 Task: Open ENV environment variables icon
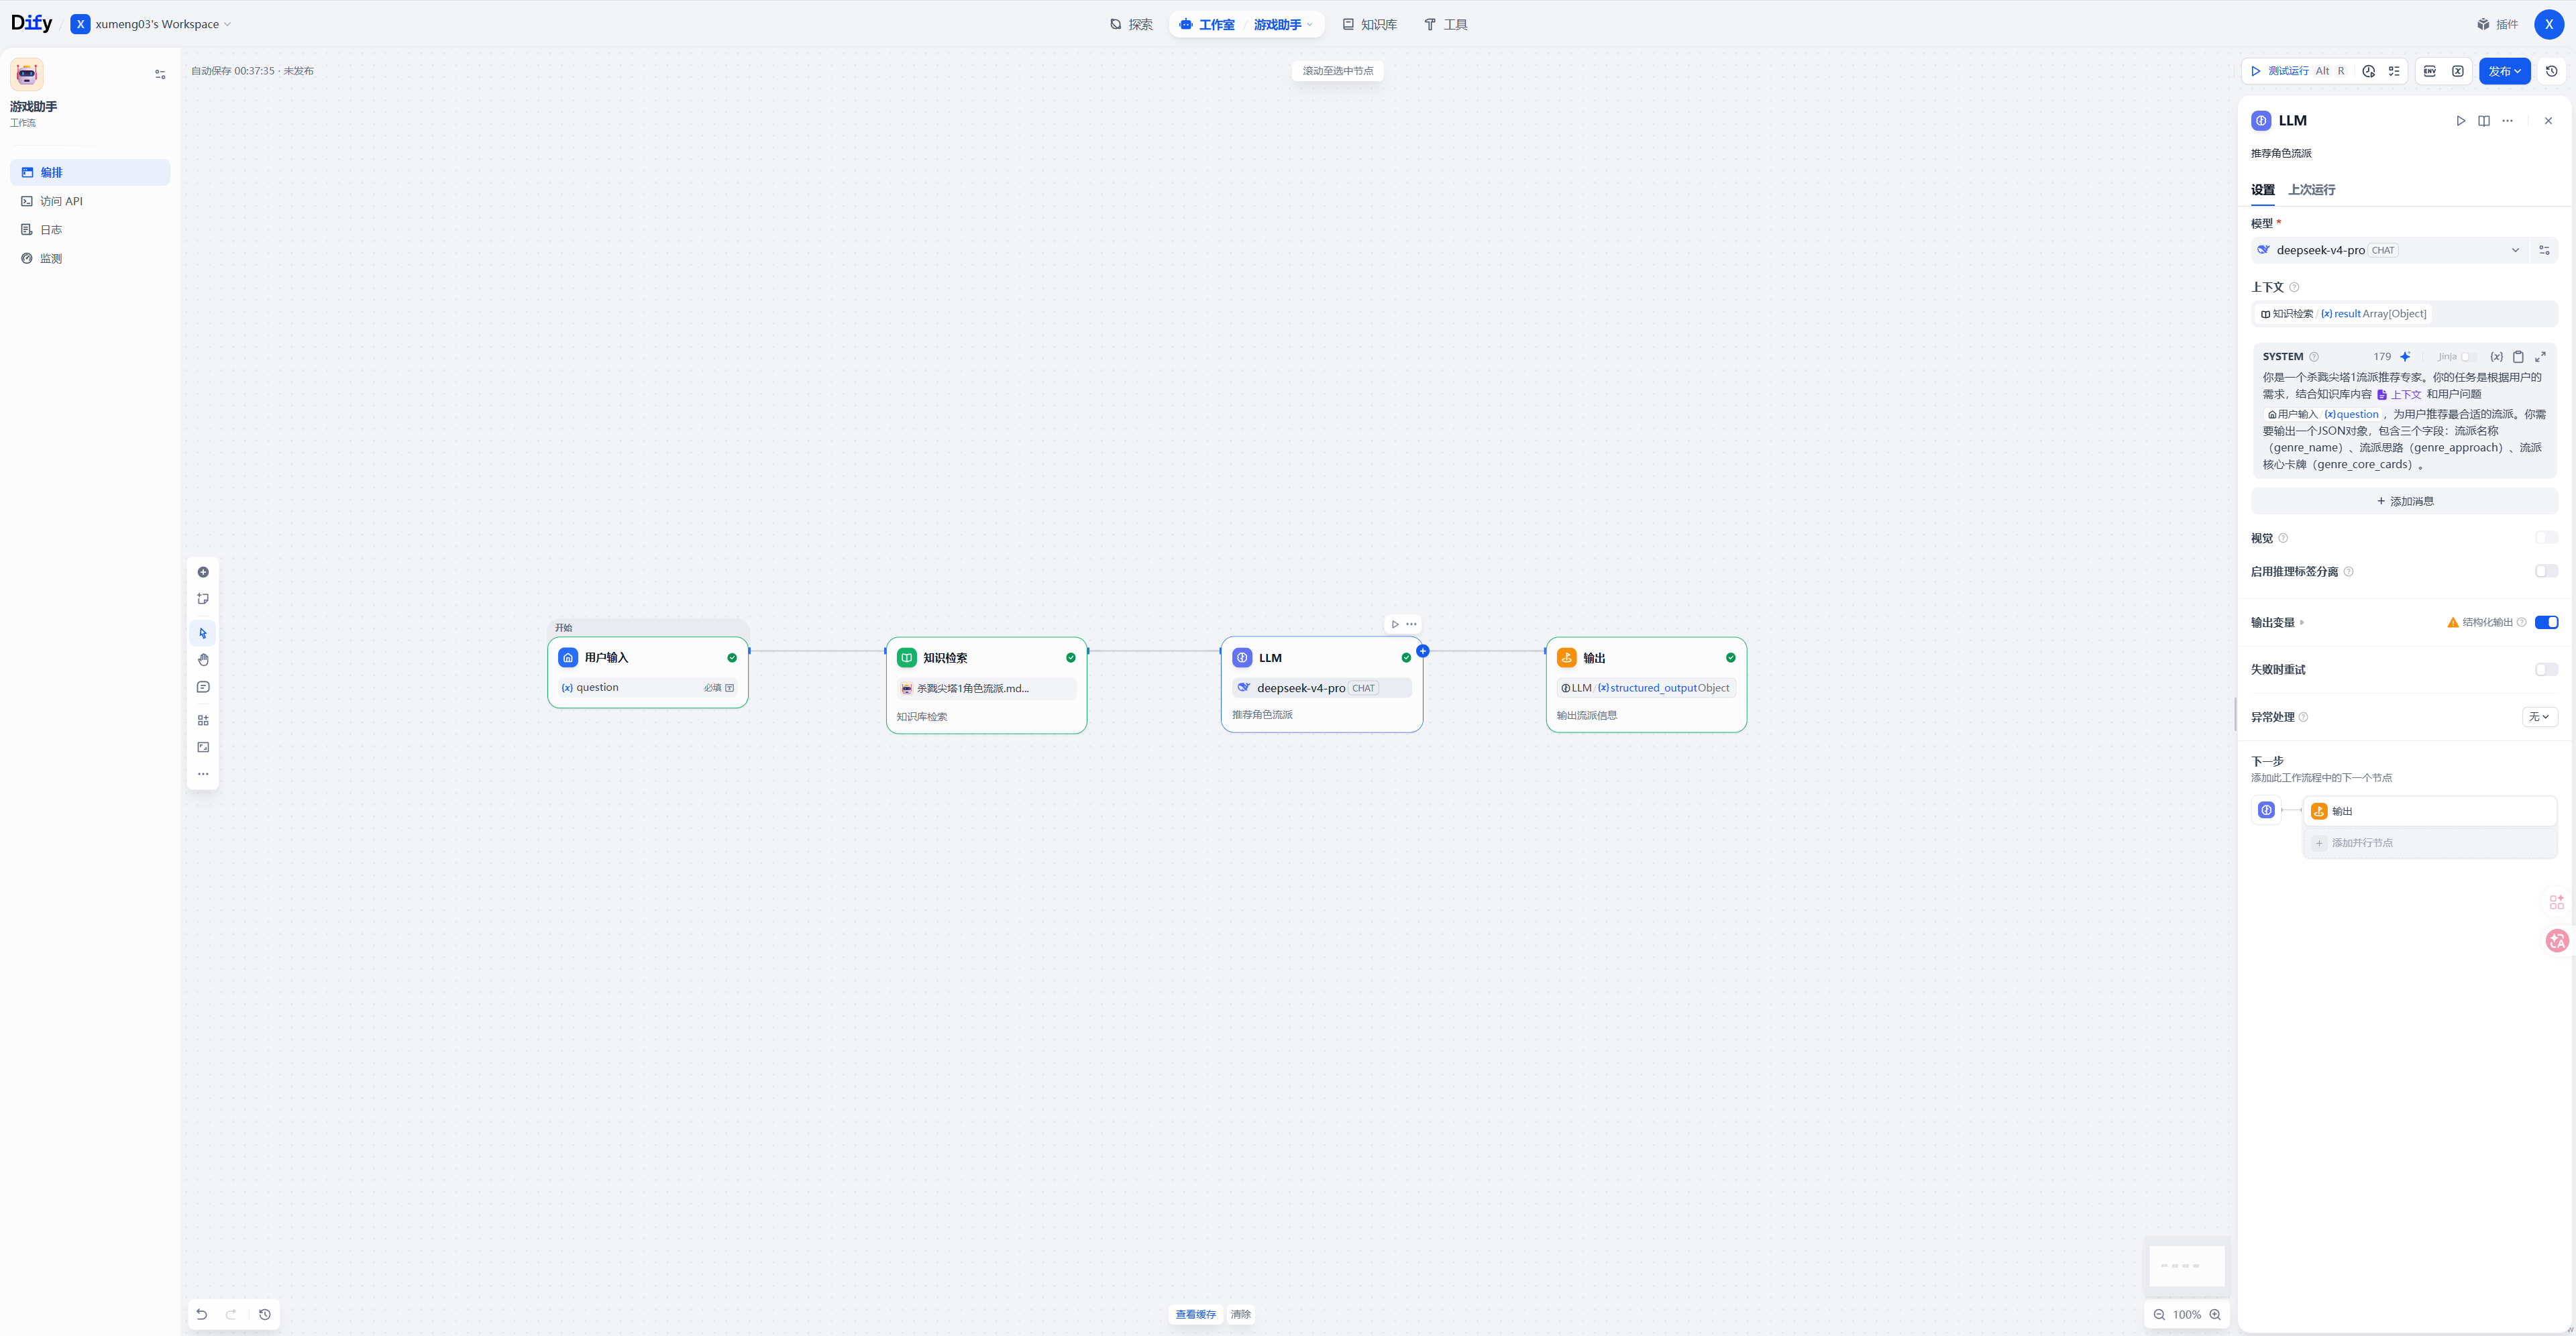[x=2430, y=71]
